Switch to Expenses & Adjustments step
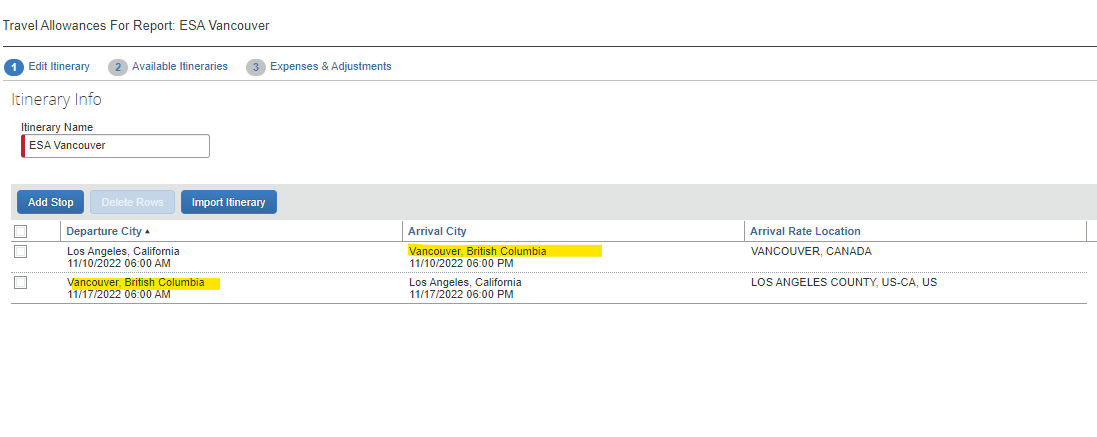 tap(331, 66)
